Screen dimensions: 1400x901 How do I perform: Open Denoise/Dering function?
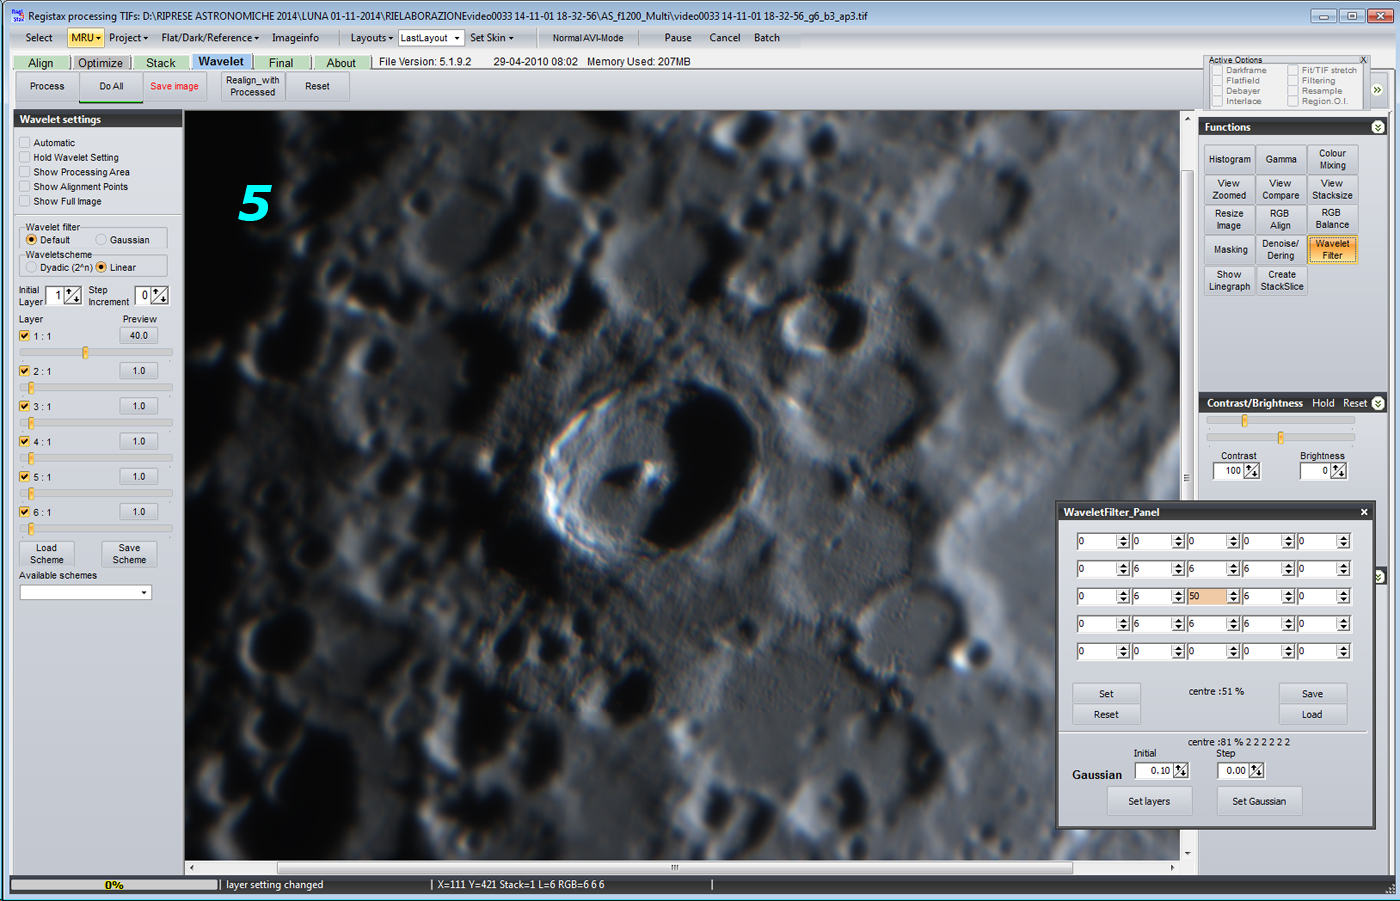[x=1281, y=250]
